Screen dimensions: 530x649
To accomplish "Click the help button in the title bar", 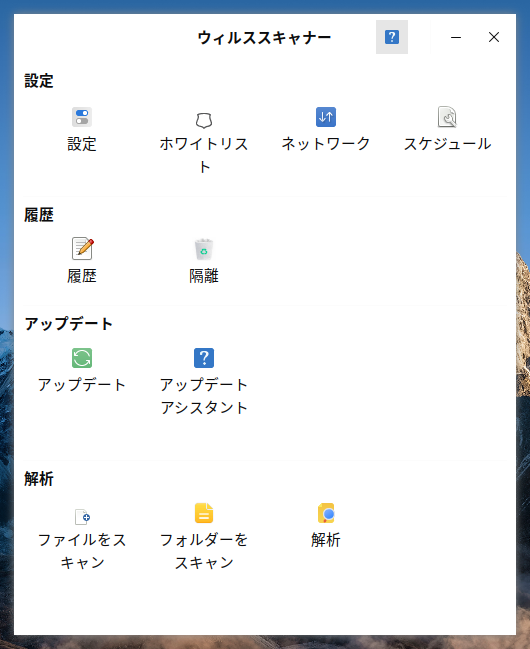I will (392, 37).
